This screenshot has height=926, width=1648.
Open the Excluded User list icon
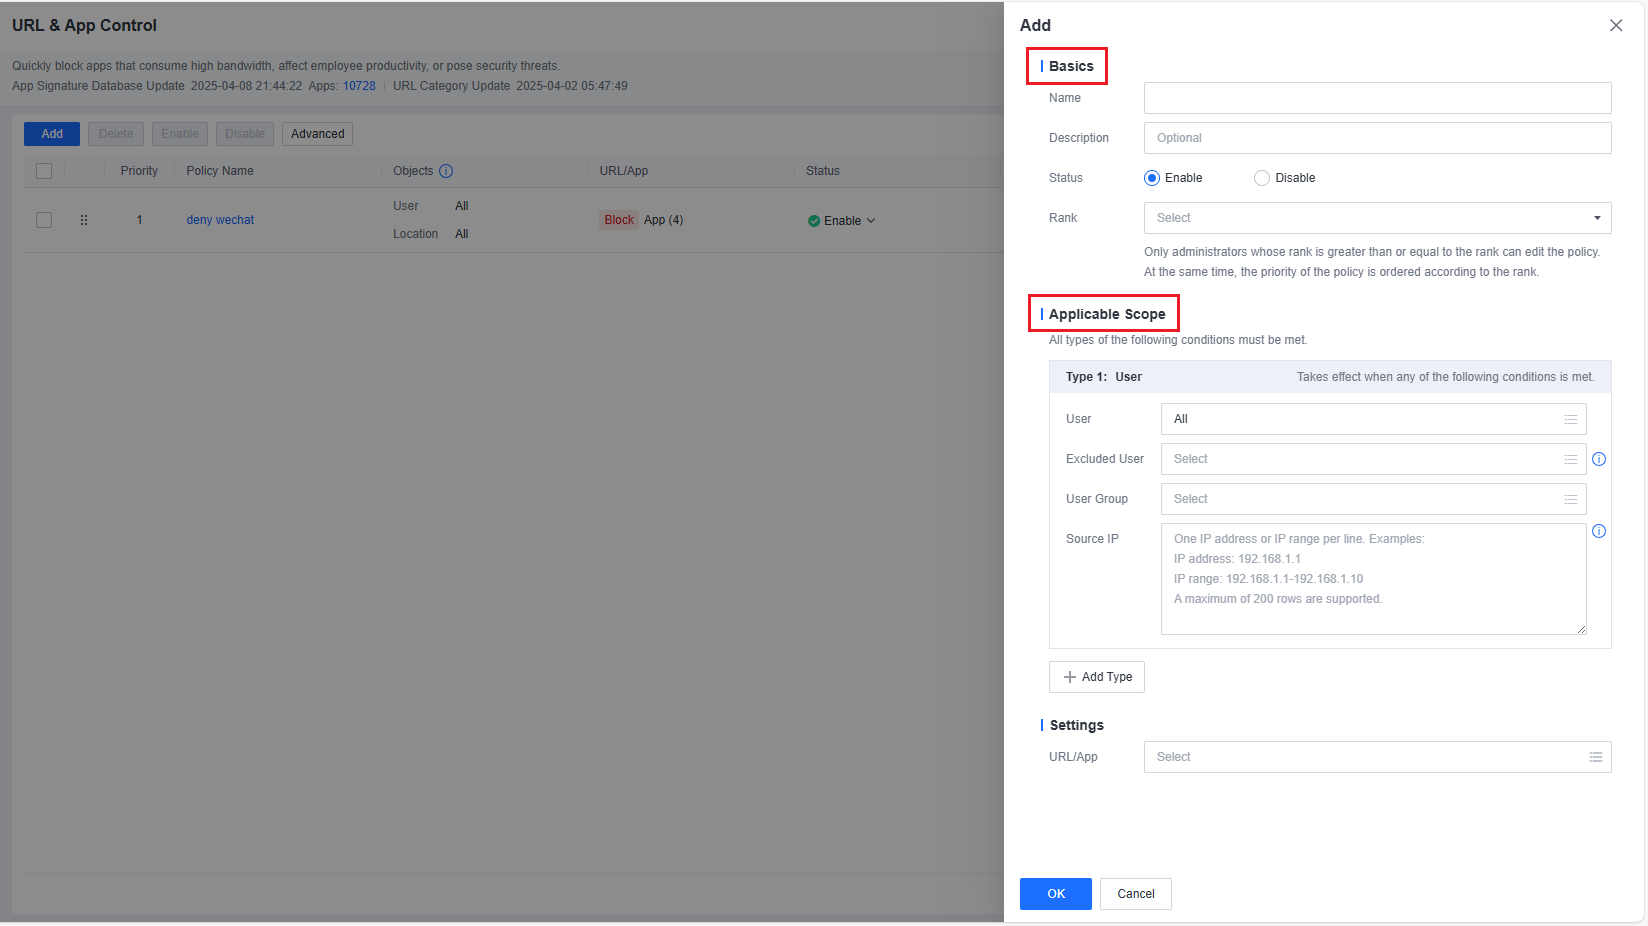1571,459
